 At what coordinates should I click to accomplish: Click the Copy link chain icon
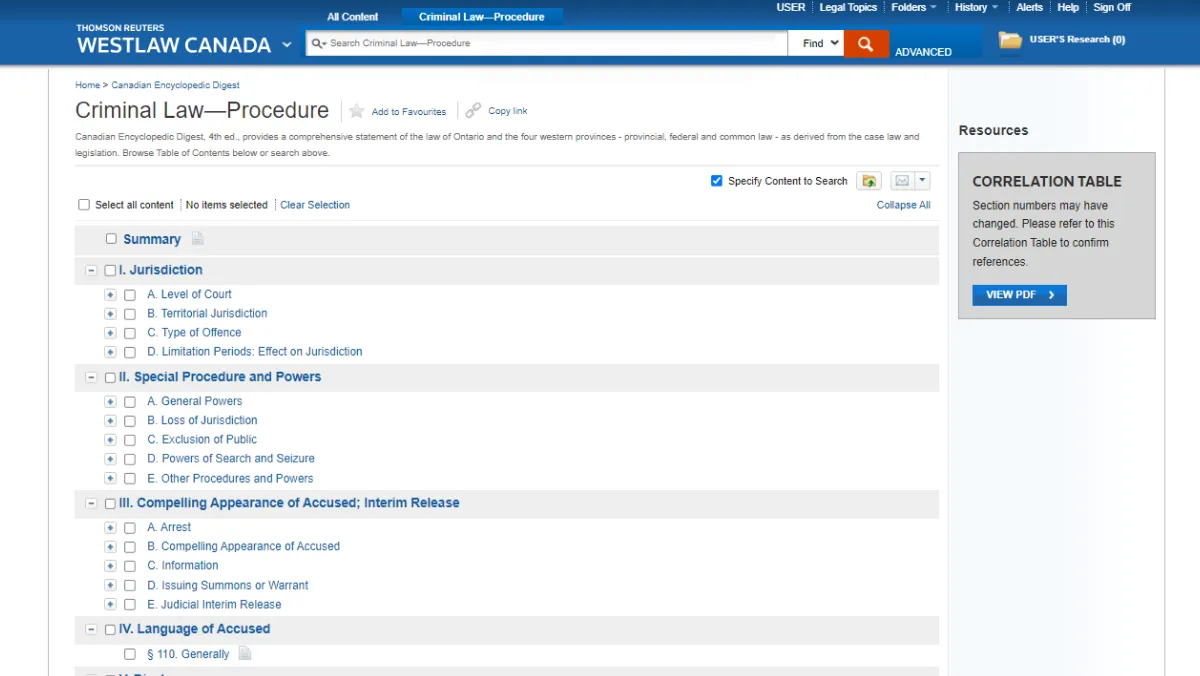pos(473,111)
